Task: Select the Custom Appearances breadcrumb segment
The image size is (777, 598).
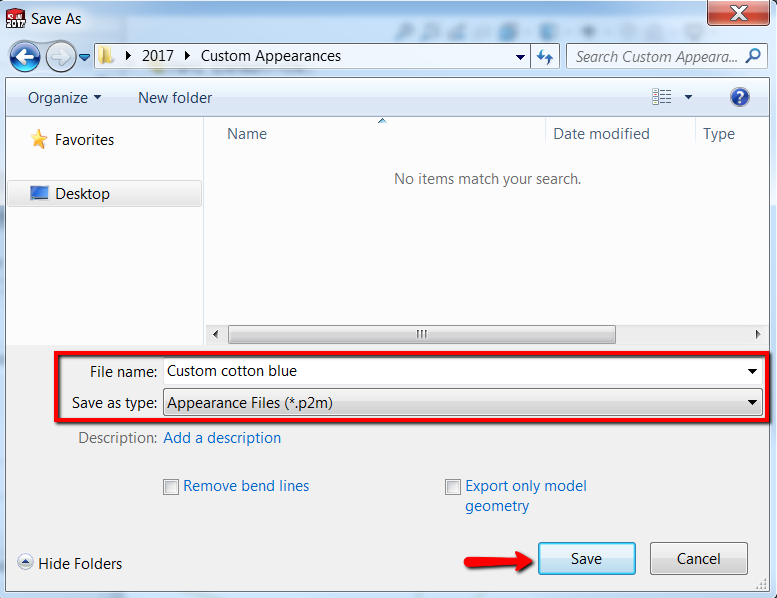Action: [x=271, y=55]
